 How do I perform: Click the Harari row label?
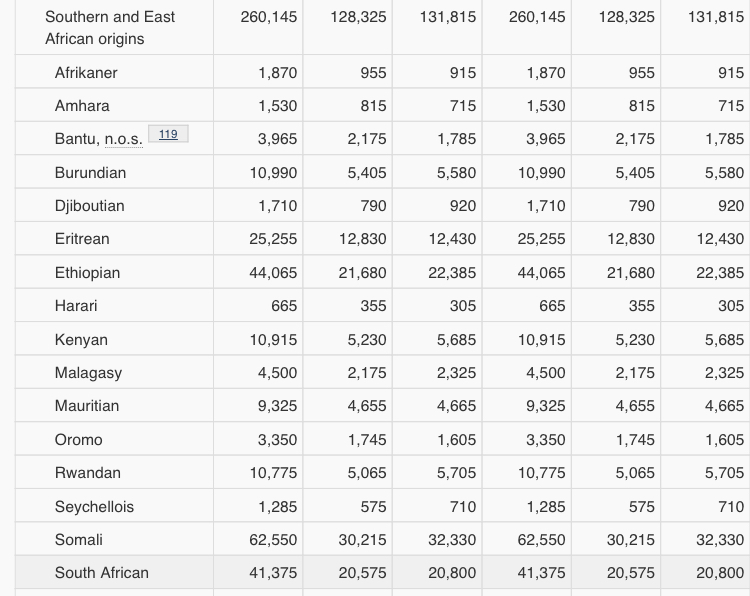pyautogui.click(x=76, y=306)
